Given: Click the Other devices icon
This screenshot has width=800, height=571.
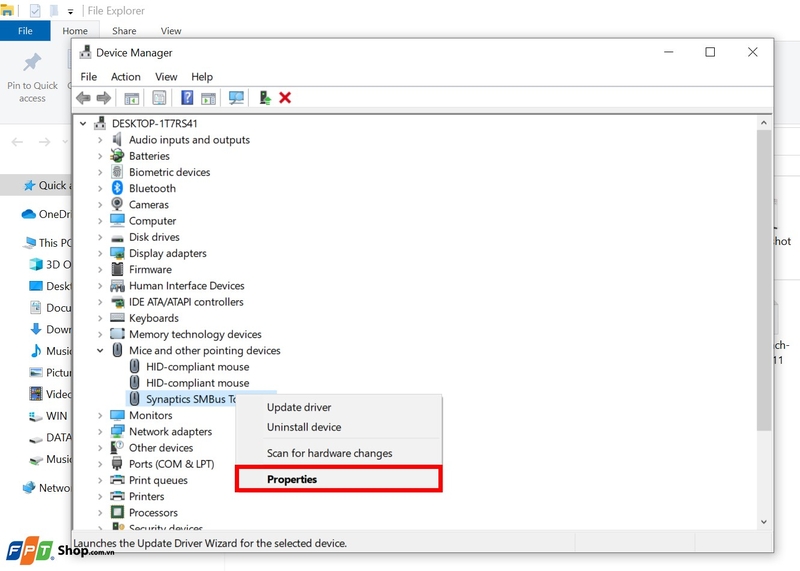Looking at the screenshot, I should 117,448.
